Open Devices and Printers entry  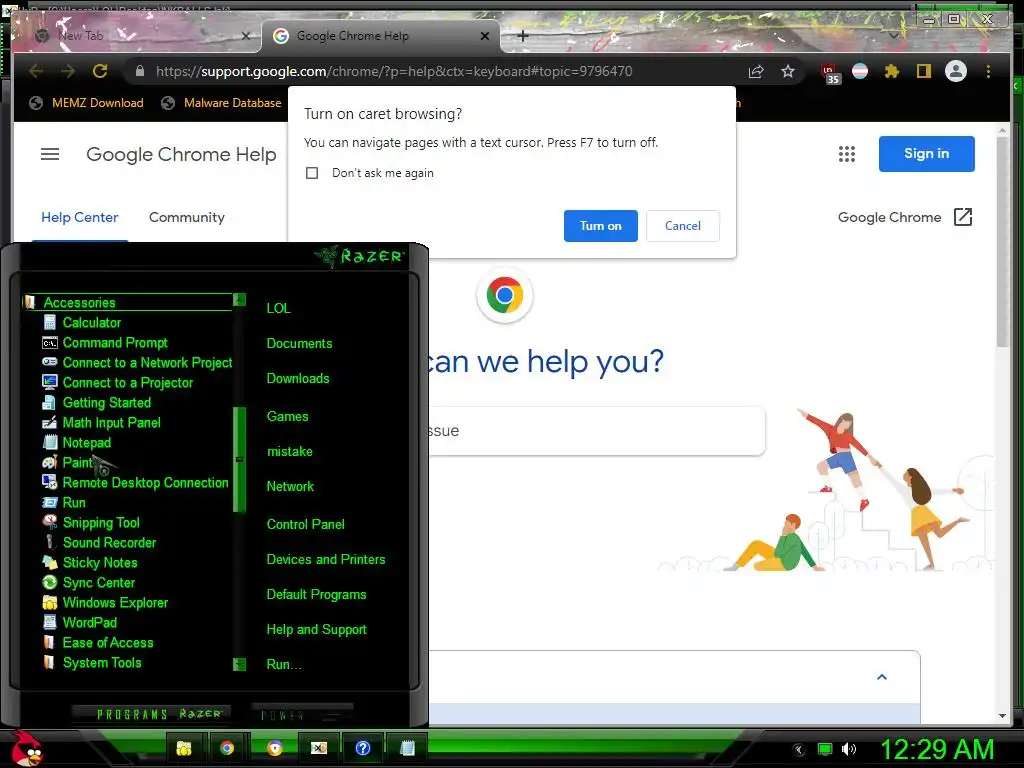pos(326,560)
